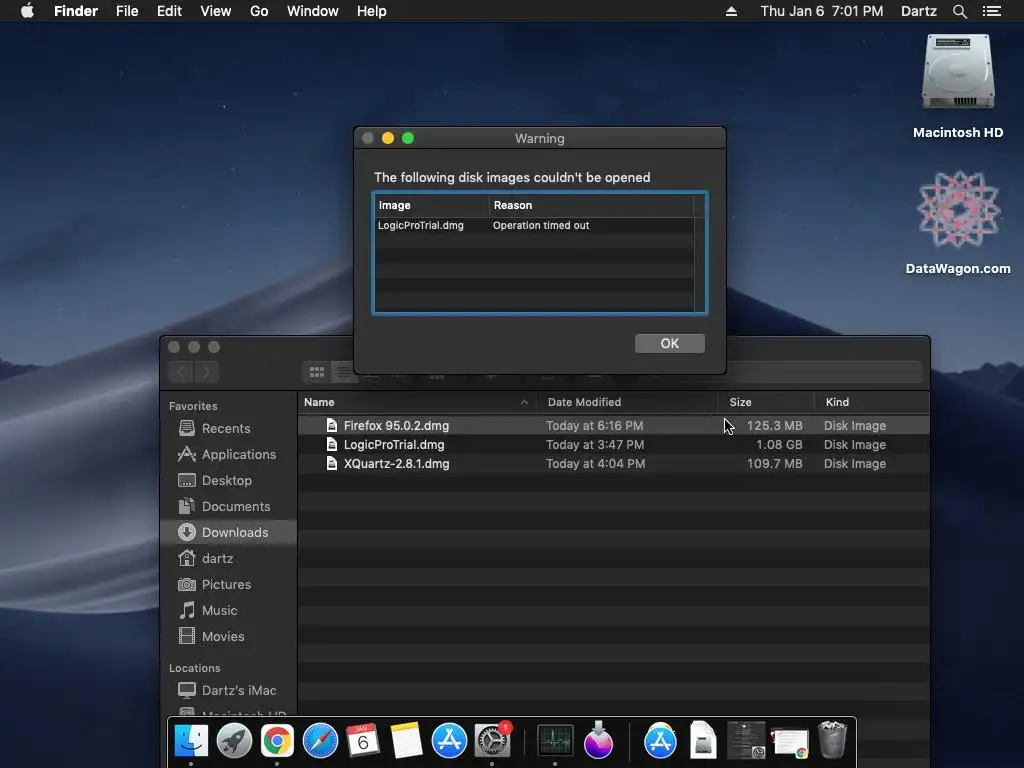Click 1.08 GB size cell
Viewport: 1024px width, 768px height.
click(779, 445)
